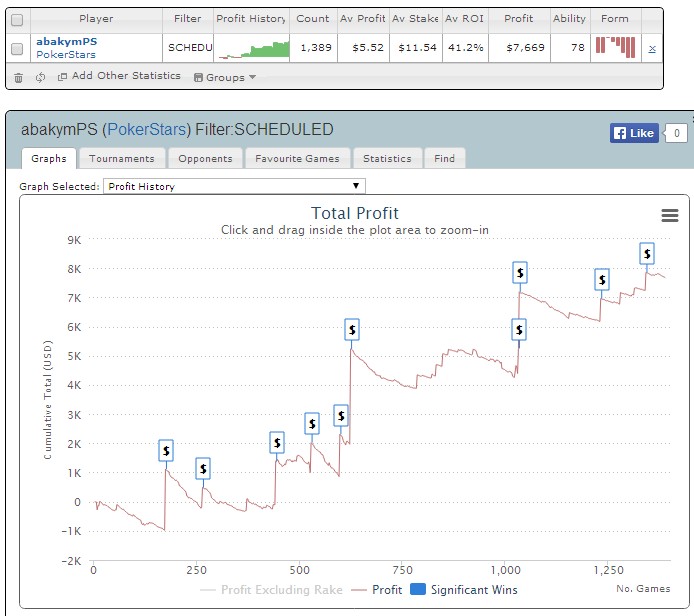Click the Facebook Like button

click(x=634, y=133)
